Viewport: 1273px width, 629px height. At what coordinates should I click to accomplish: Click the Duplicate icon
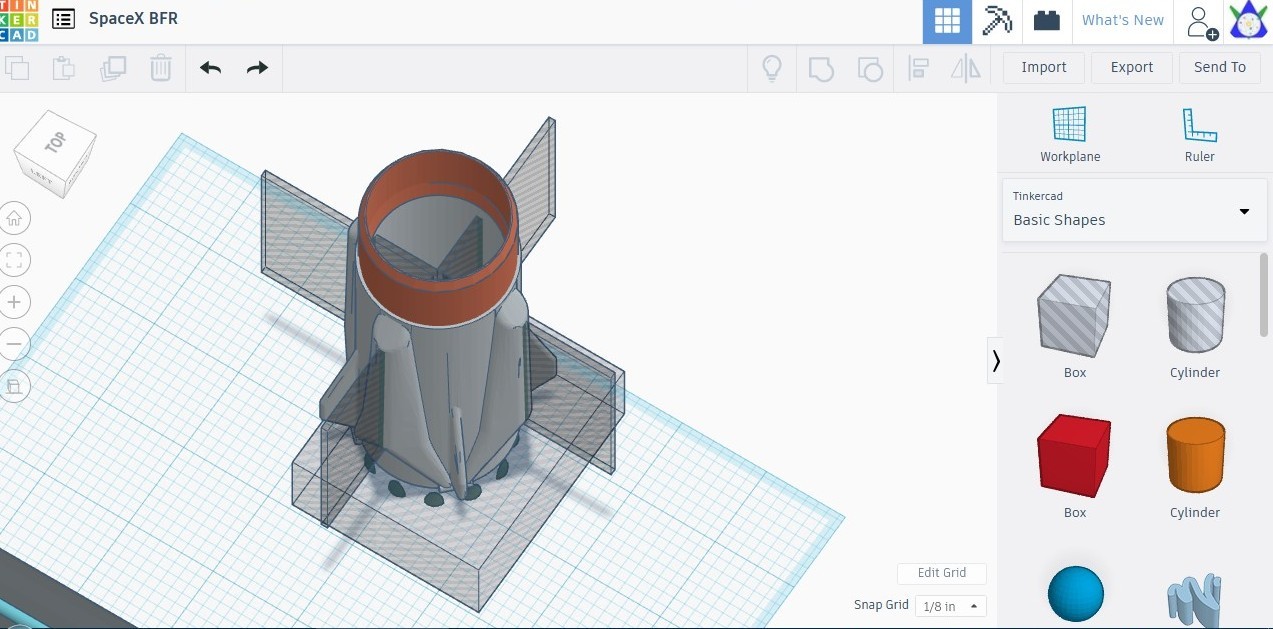click(113, 68)
